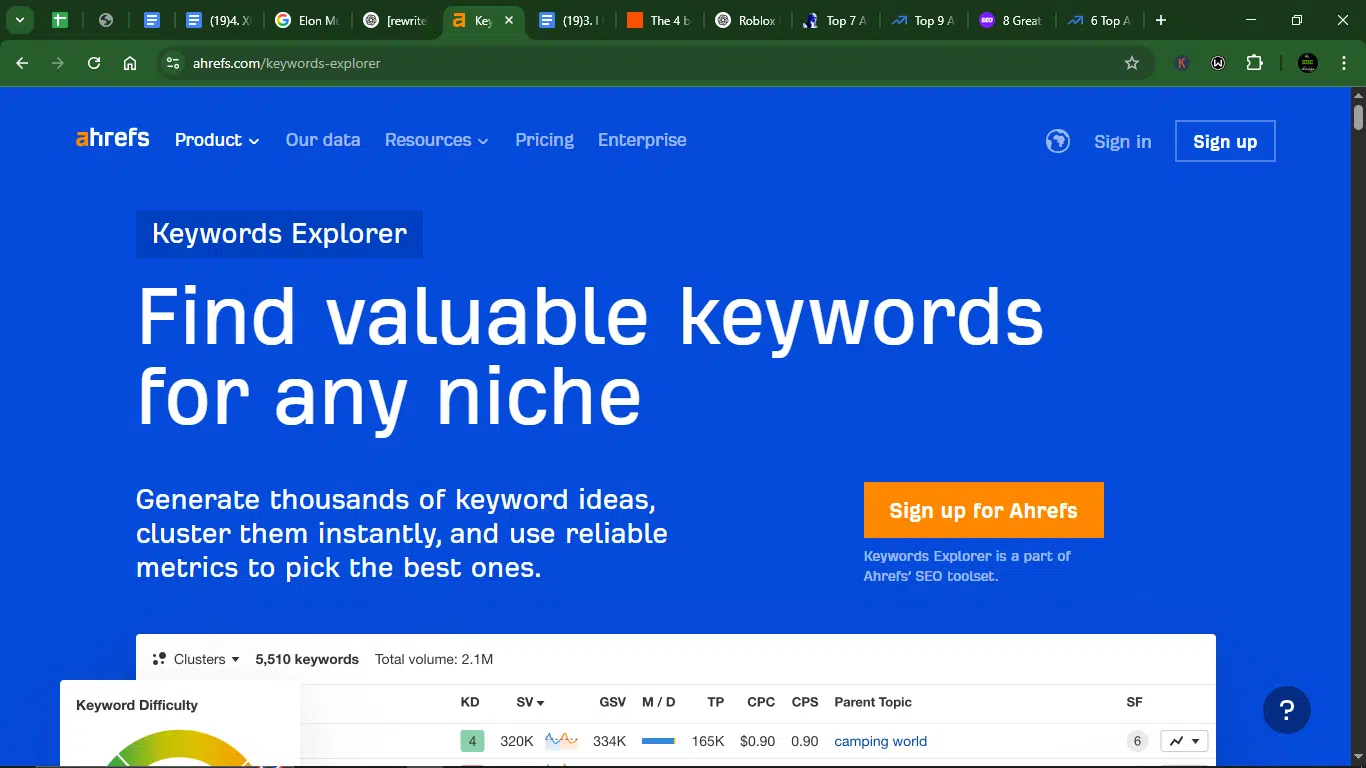1366x768 pixels.
Task: Open the K browser extension
Action: tap(1182, 63)
